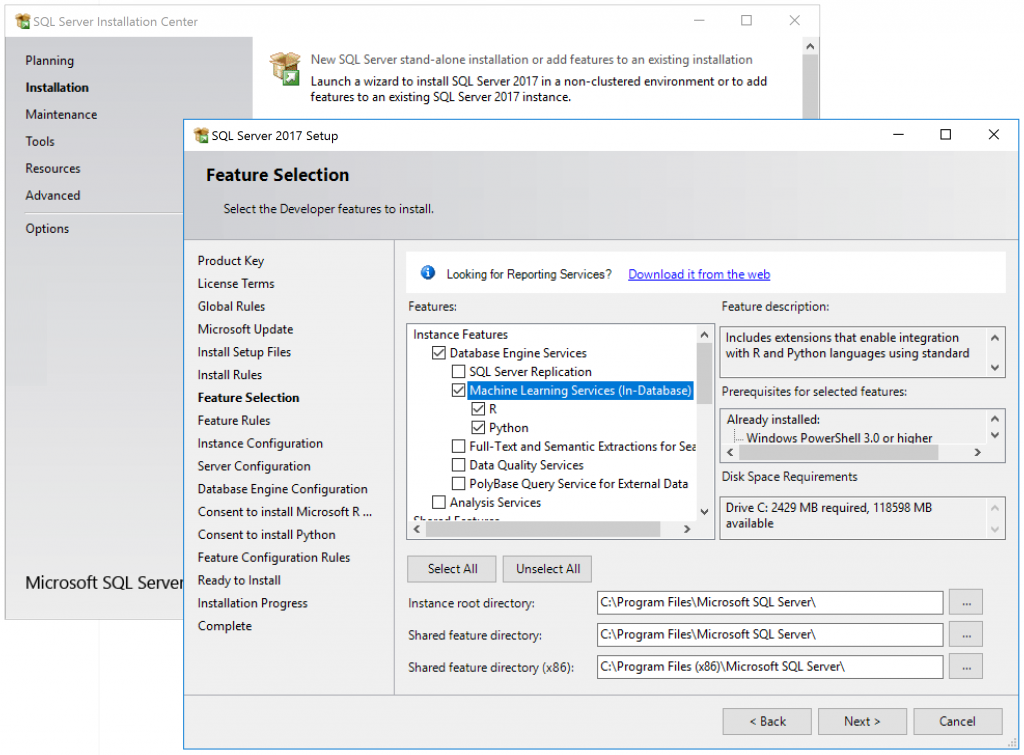Select Instance Features tree heading
This screenshot has width=1024, height=755.
[x=460, y=334]
